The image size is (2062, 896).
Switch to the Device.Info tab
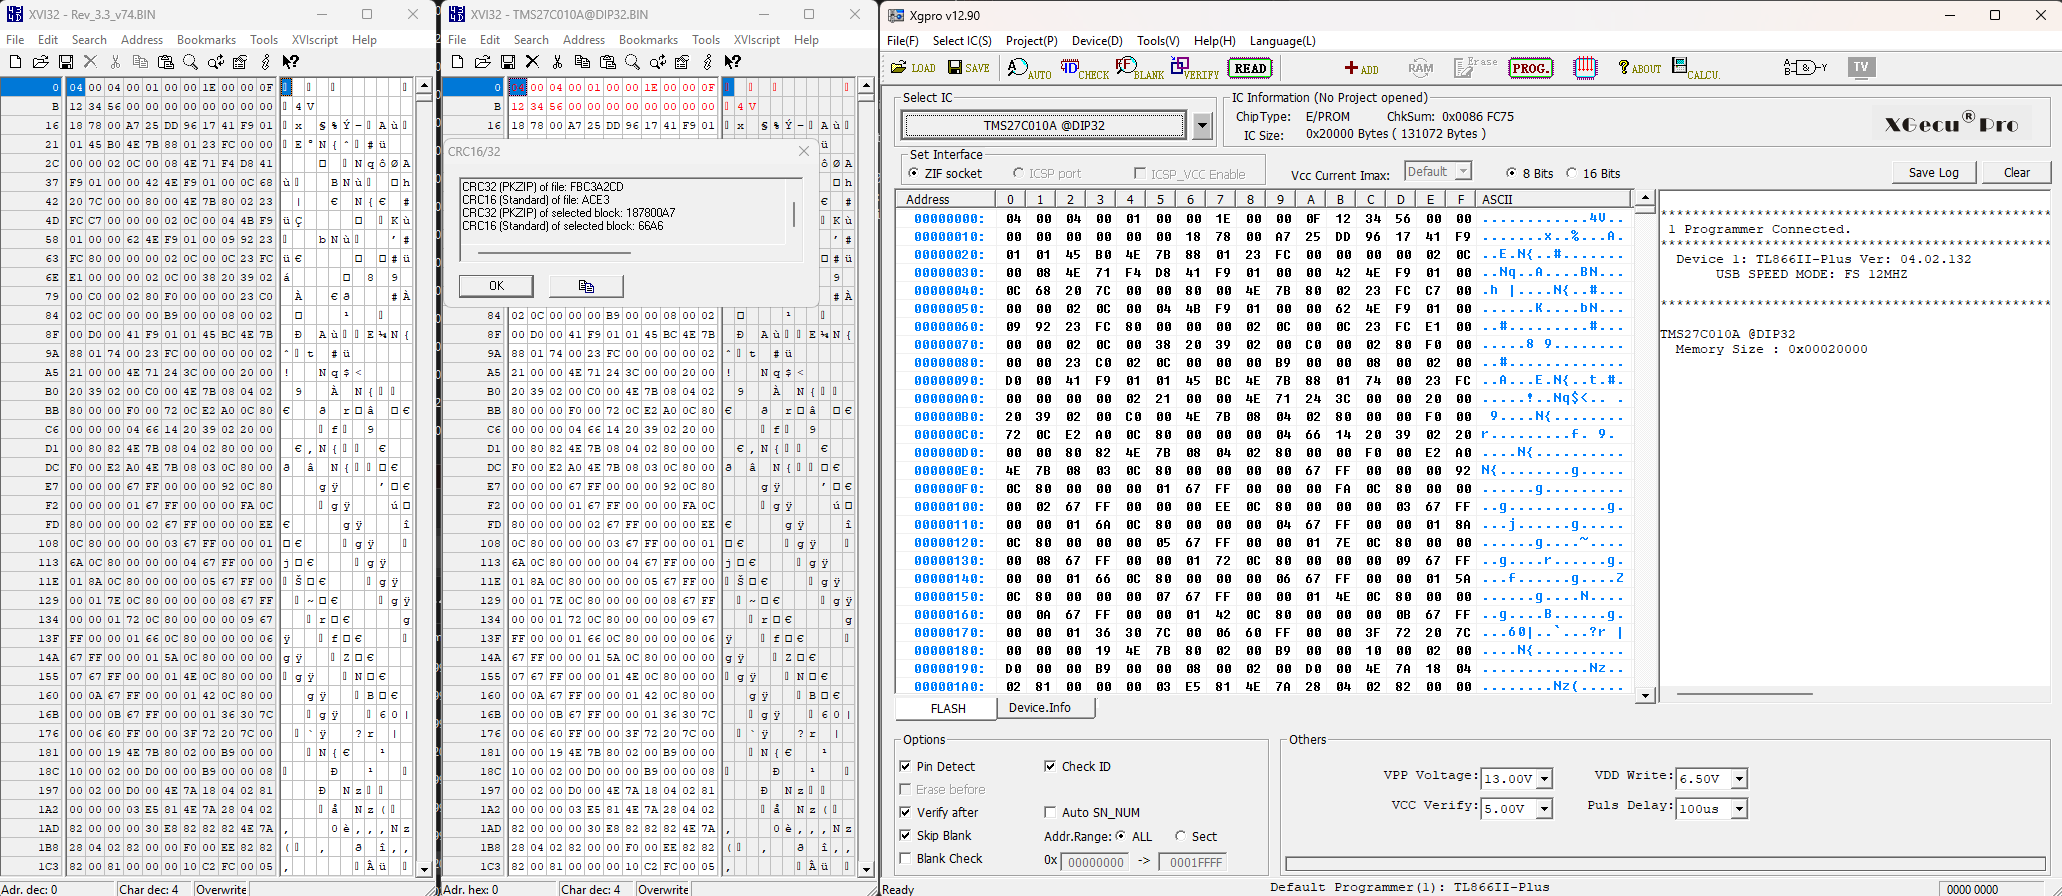click(1039, 708)
